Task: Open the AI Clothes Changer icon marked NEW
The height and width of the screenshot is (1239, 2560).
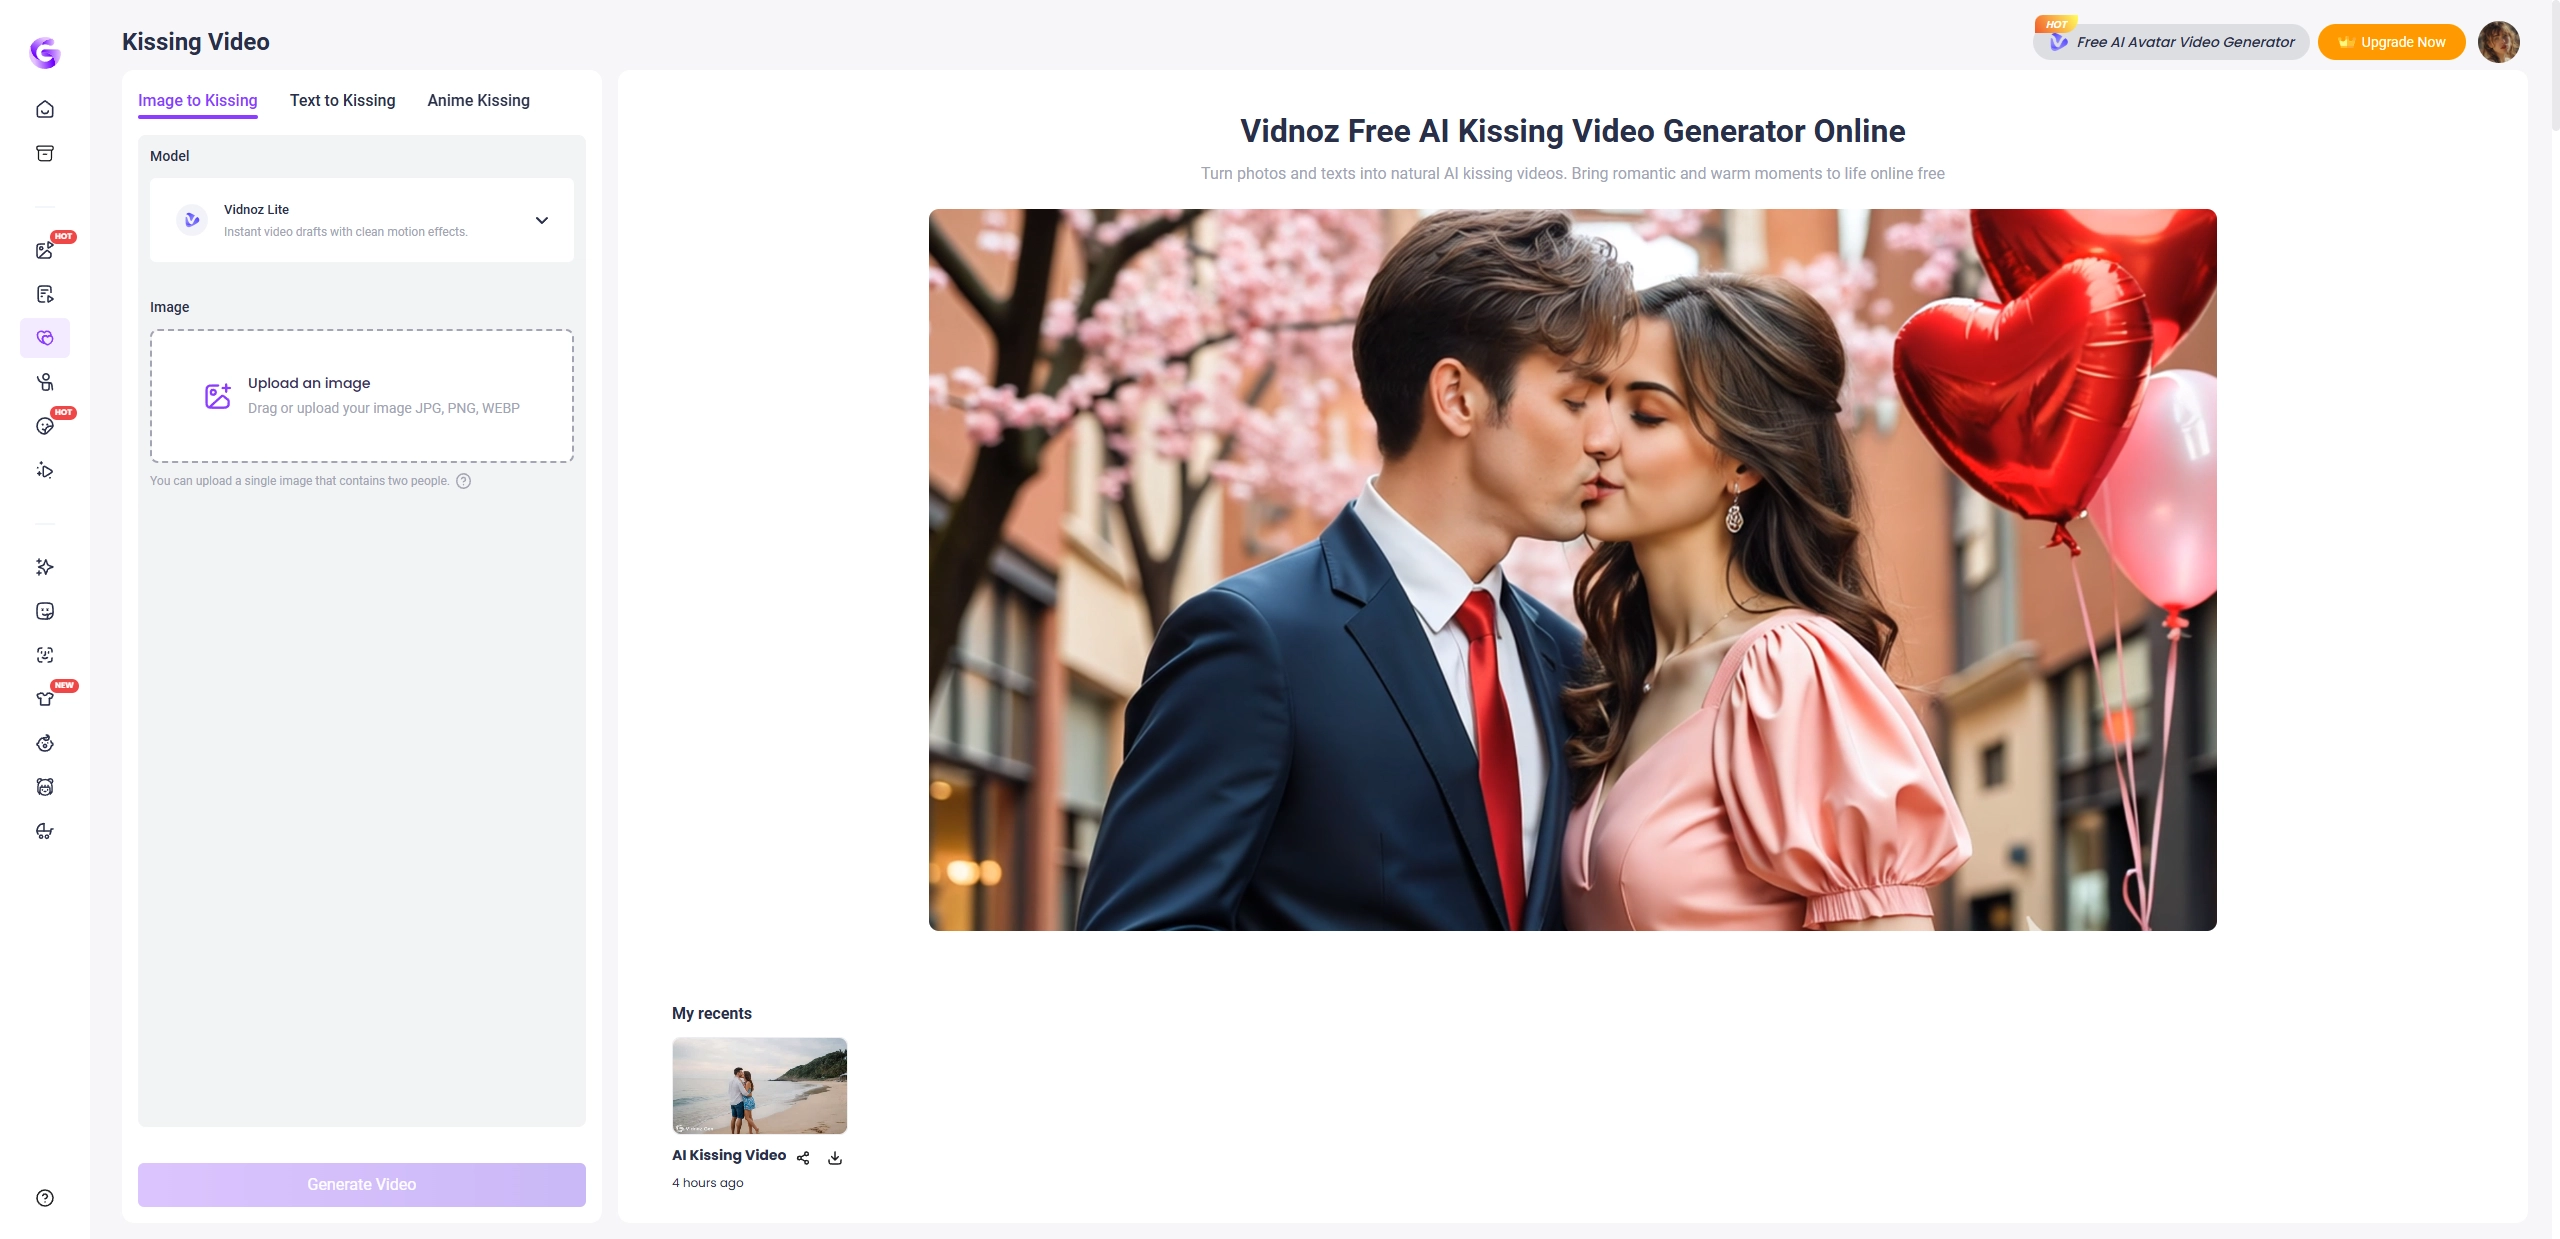Action: pos(45,699)
